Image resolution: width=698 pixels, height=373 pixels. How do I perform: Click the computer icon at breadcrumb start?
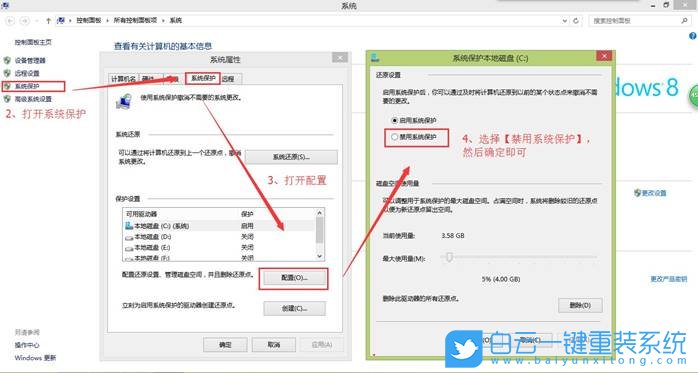[61, 20]
